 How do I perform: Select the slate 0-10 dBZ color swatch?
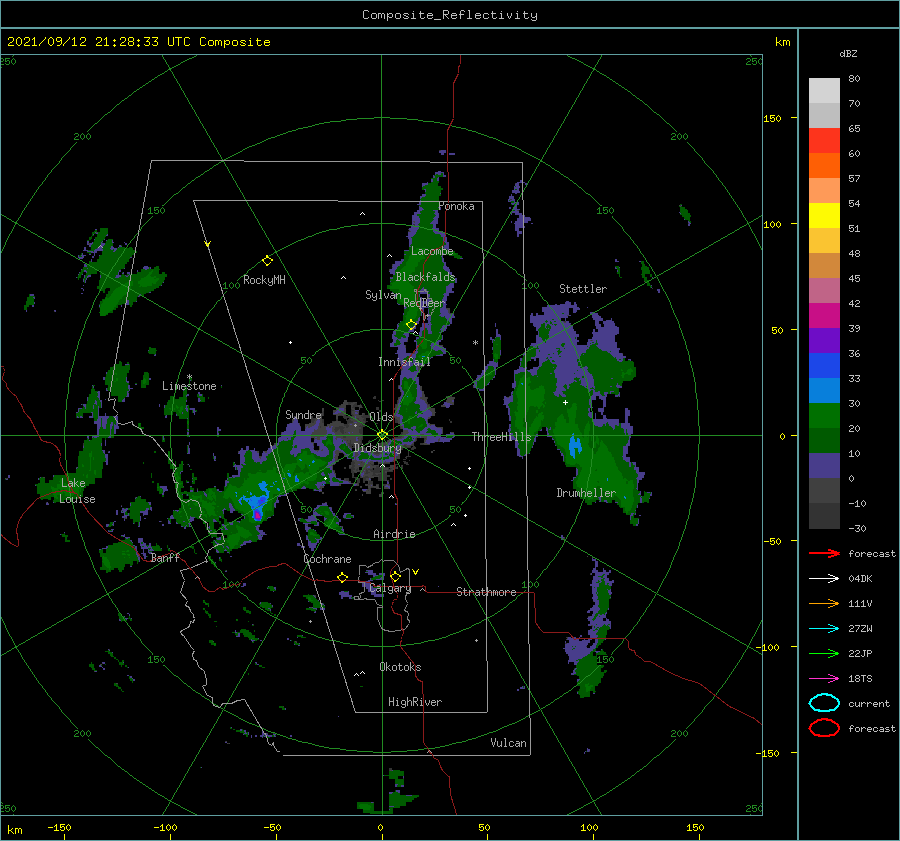point(824,466)
